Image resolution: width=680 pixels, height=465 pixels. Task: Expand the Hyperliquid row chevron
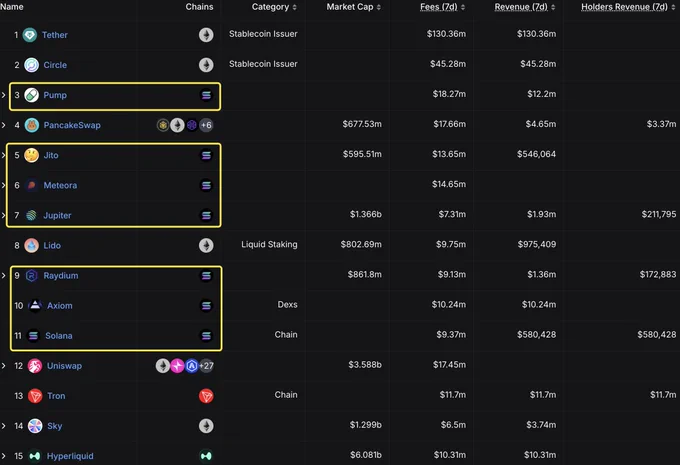click(x=3, y=456)
